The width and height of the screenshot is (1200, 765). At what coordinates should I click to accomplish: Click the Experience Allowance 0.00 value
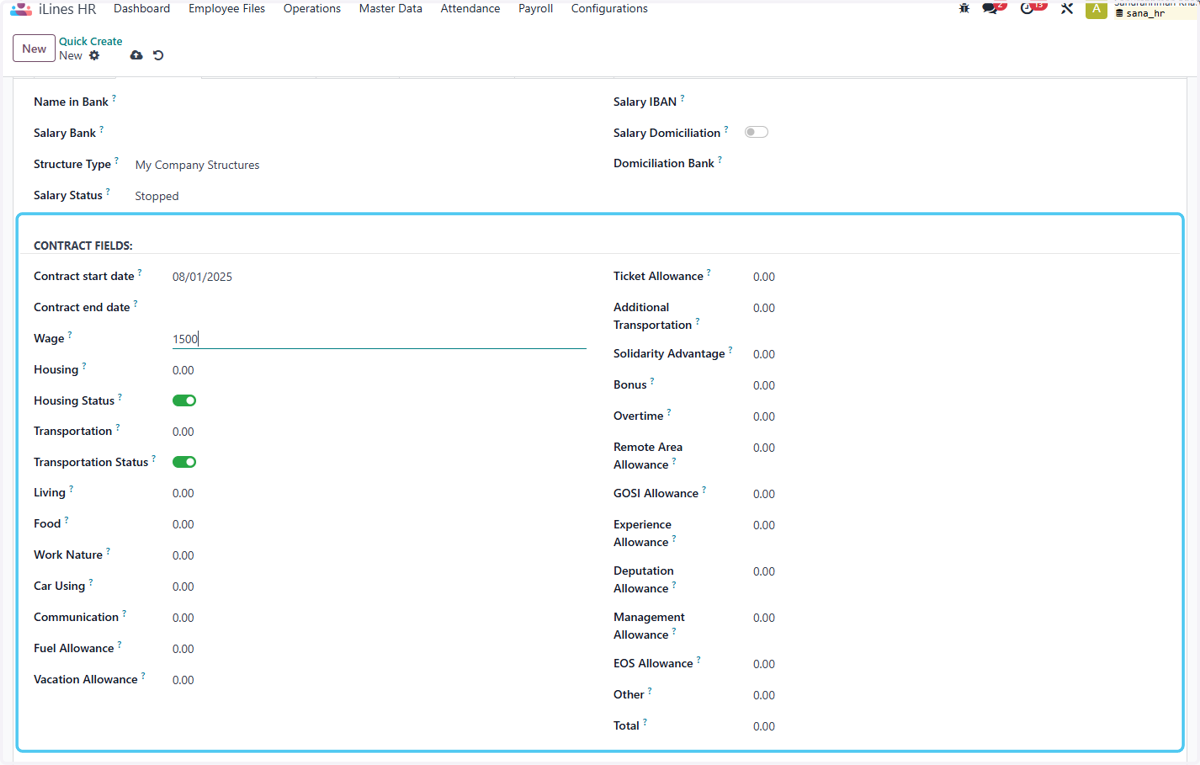pyautogui.click(x=764, y=525)
